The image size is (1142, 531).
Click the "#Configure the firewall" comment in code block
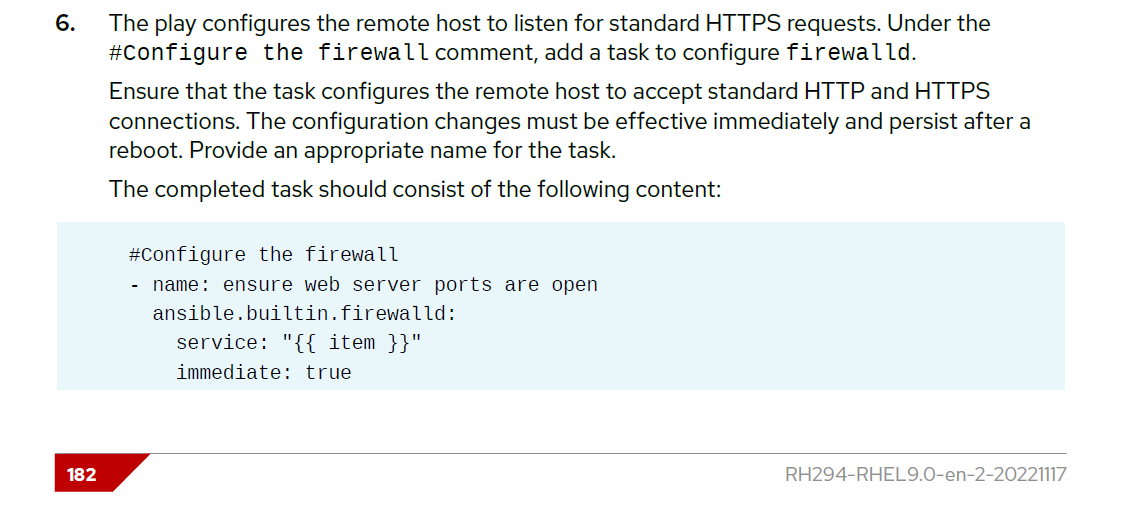[x=263, y=255]
